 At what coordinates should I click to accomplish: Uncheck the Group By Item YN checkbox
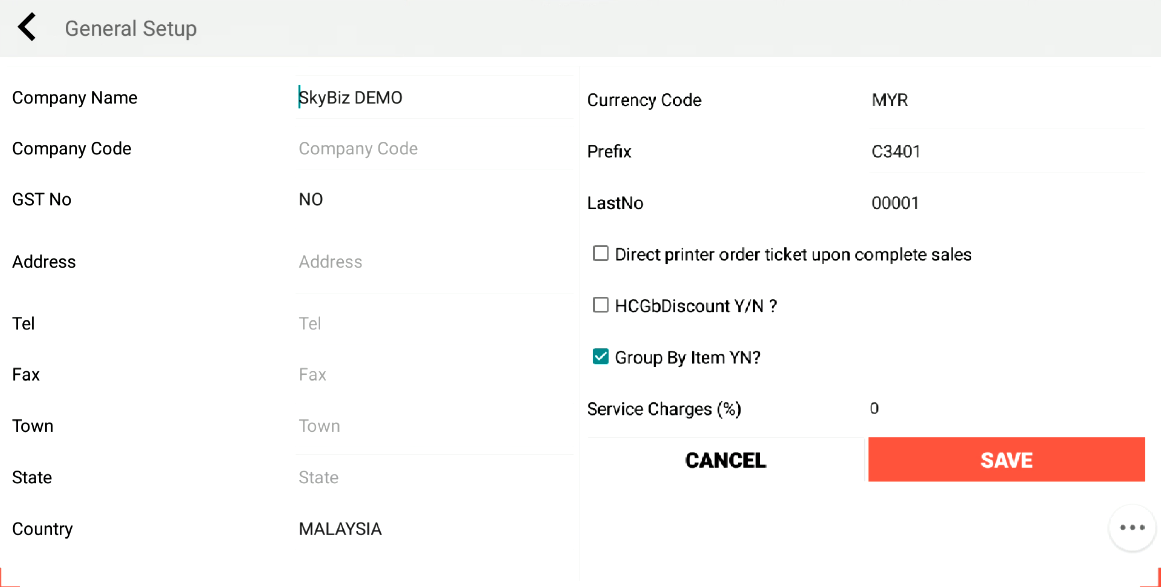pyautogui.click(x=601, y=357)
